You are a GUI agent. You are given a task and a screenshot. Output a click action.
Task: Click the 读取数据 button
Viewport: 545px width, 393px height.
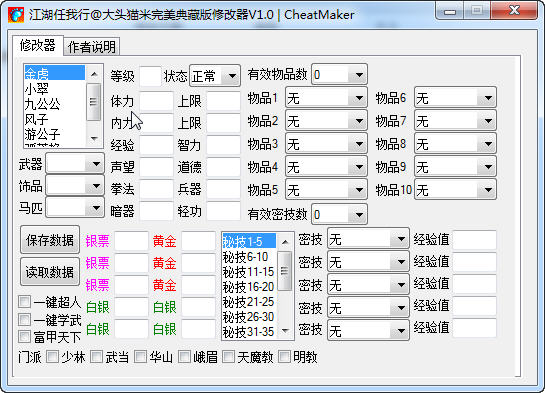pyautogui.click(x=50, y=272)
